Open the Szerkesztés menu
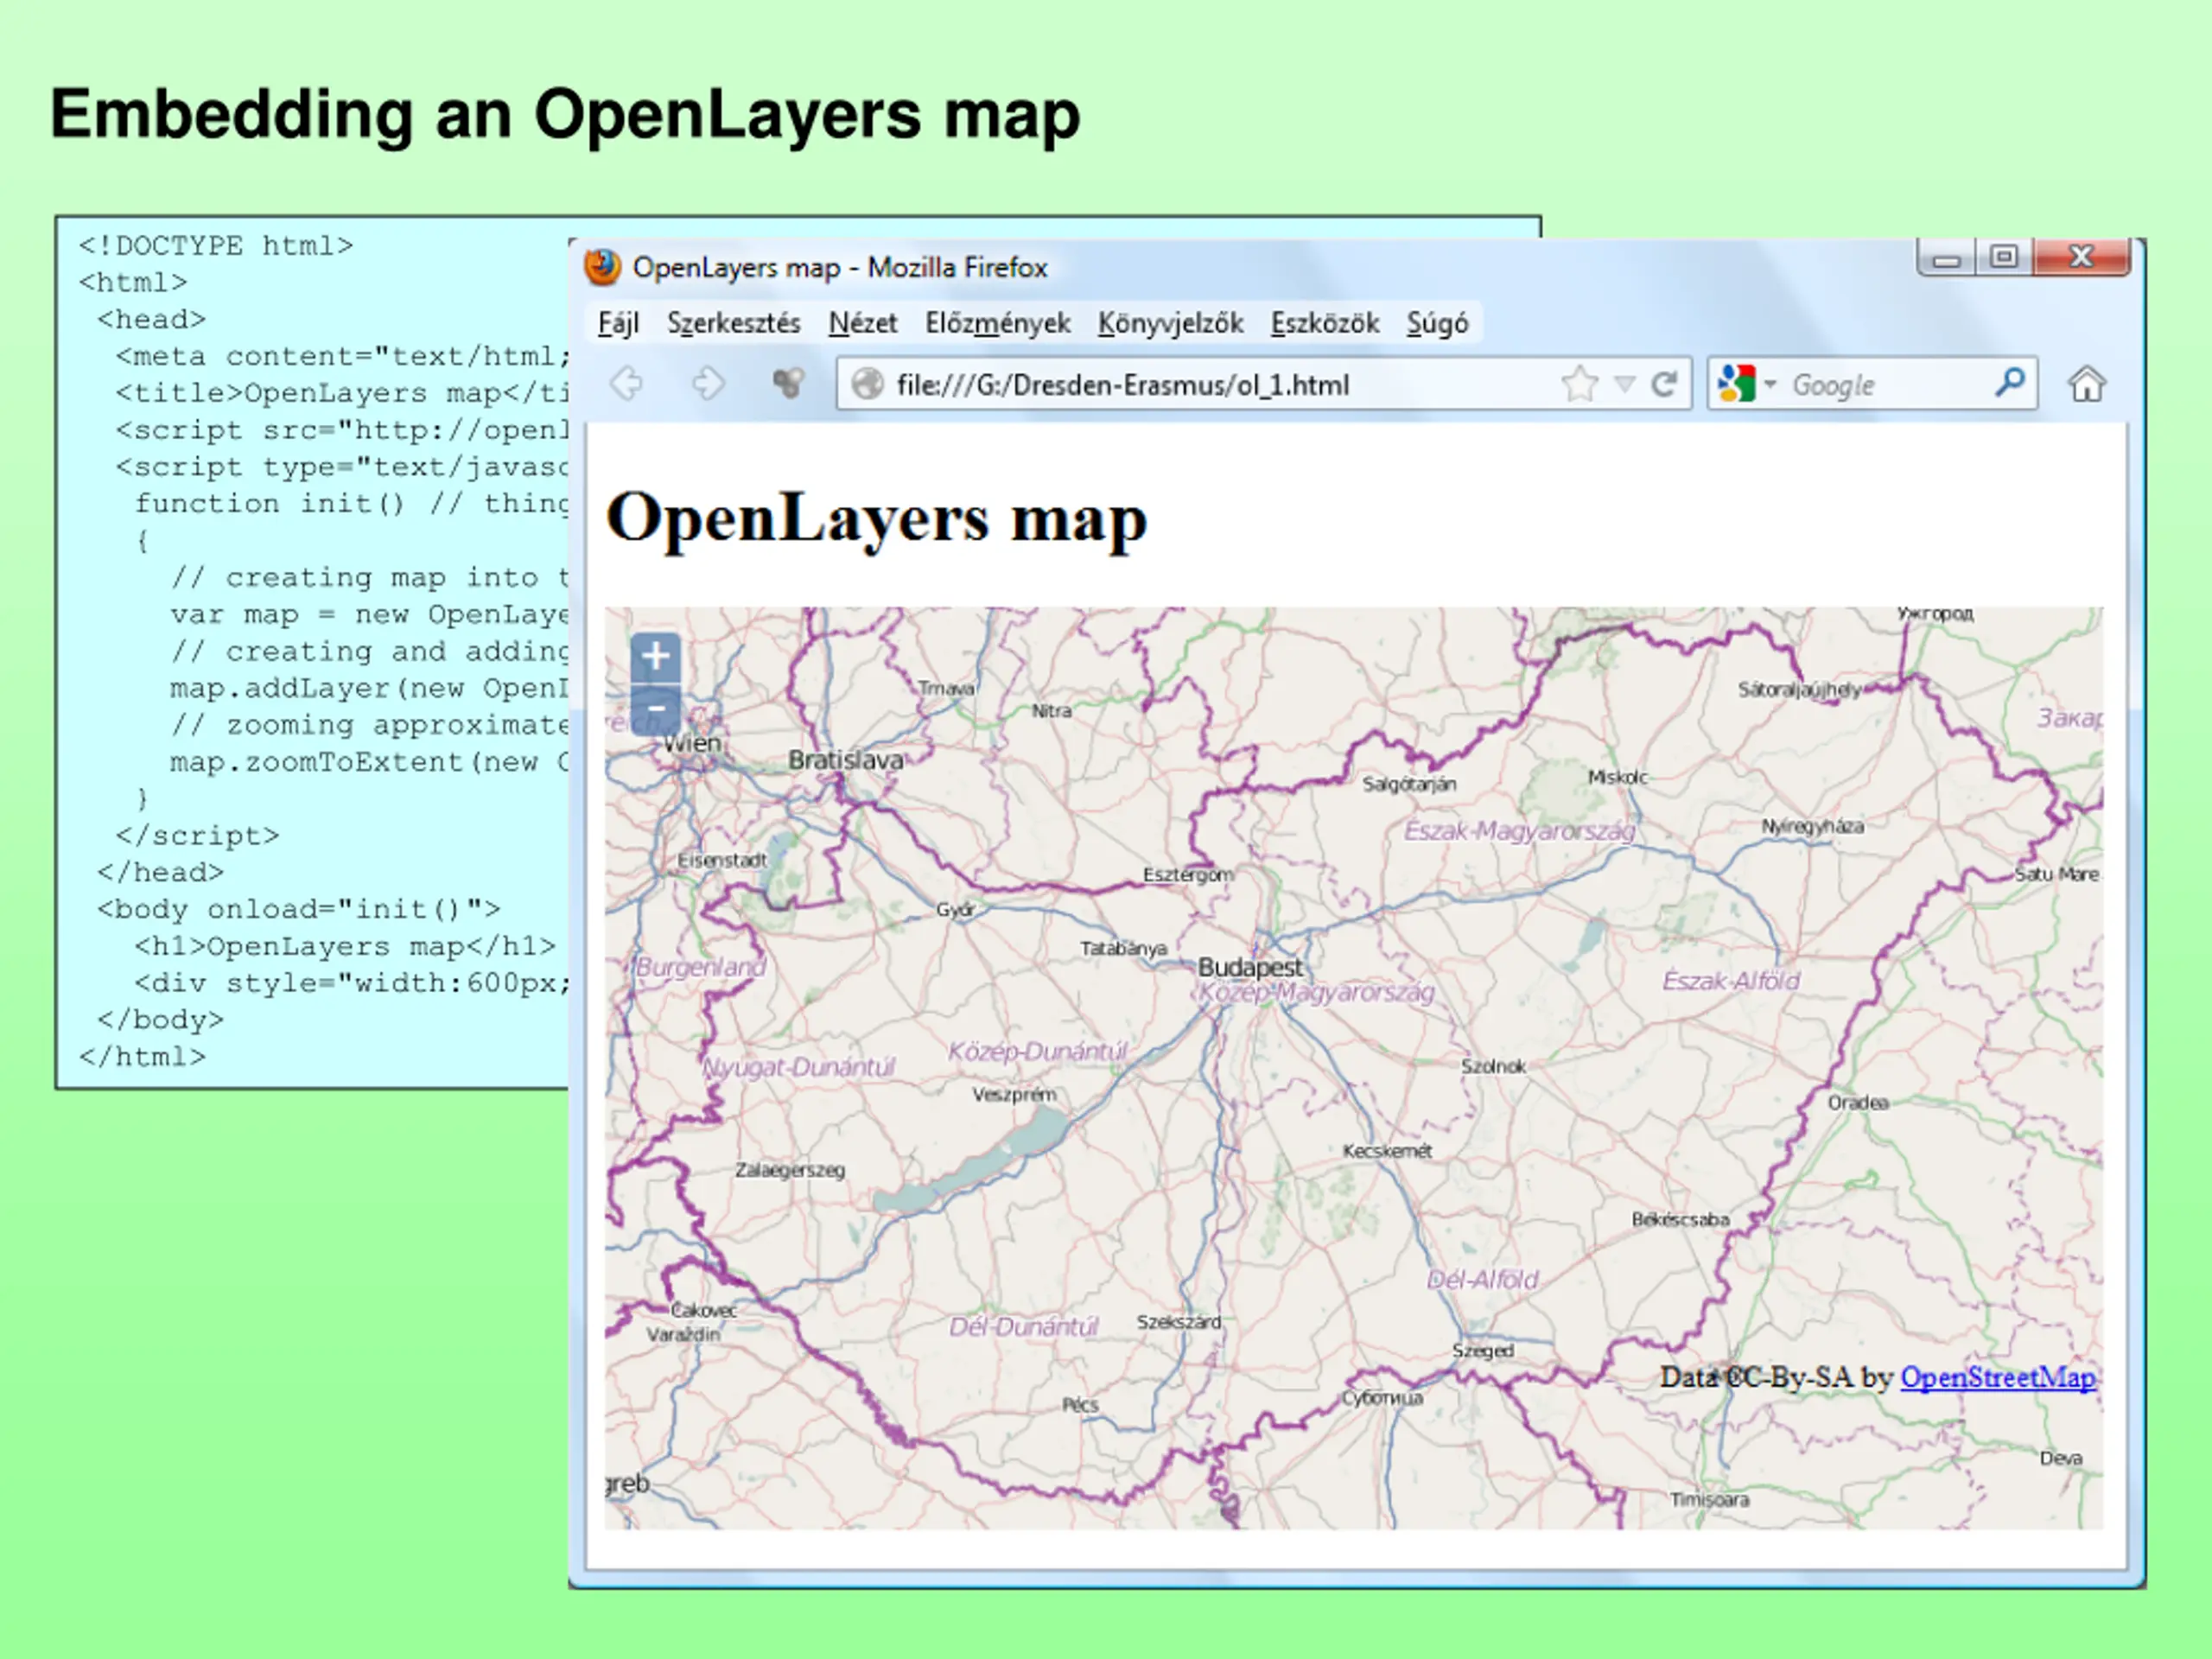The width and height of the screenshot is (2212, 1659). click(733, 323)
